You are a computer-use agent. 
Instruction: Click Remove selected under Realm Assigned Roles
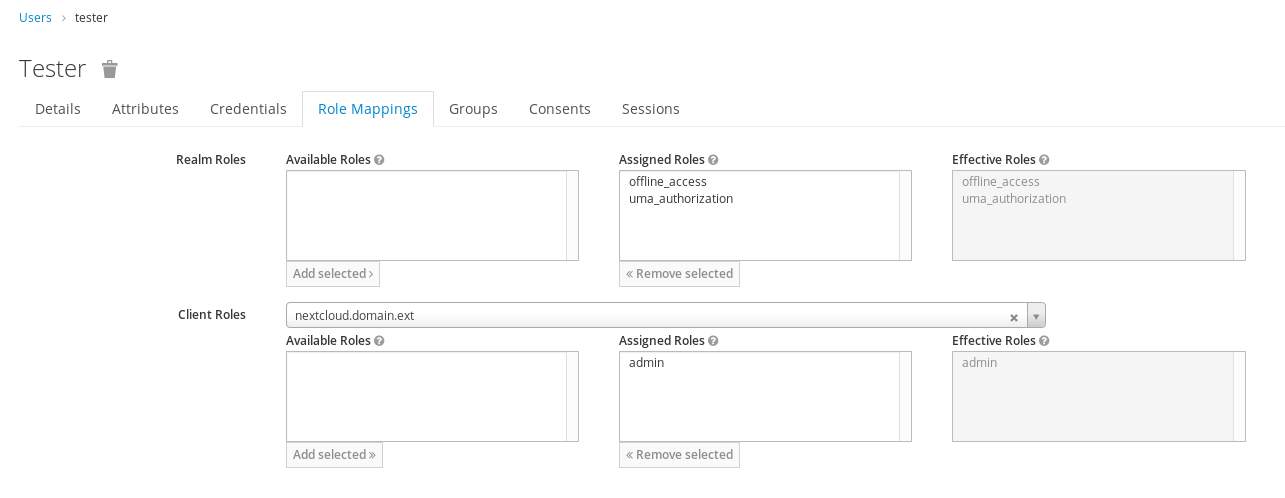tap(679, 274)
